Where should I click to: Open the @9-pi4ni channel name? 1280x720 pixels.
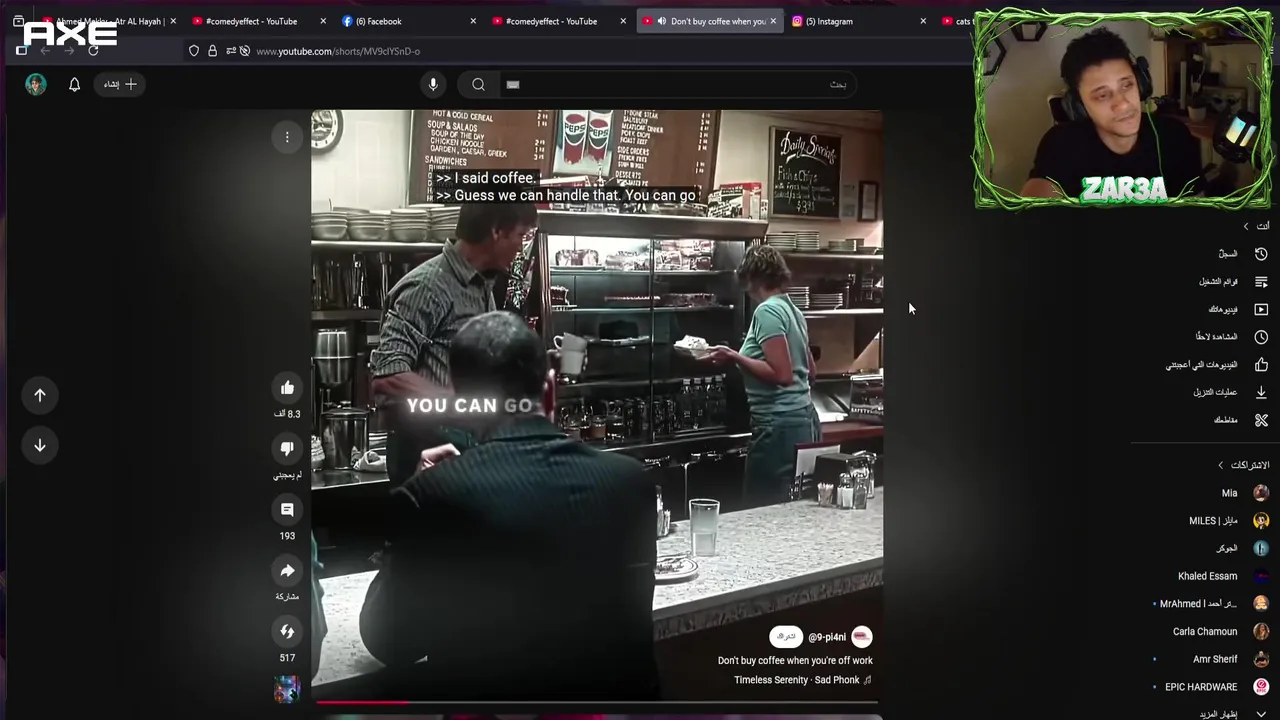[x=827, y=637]
